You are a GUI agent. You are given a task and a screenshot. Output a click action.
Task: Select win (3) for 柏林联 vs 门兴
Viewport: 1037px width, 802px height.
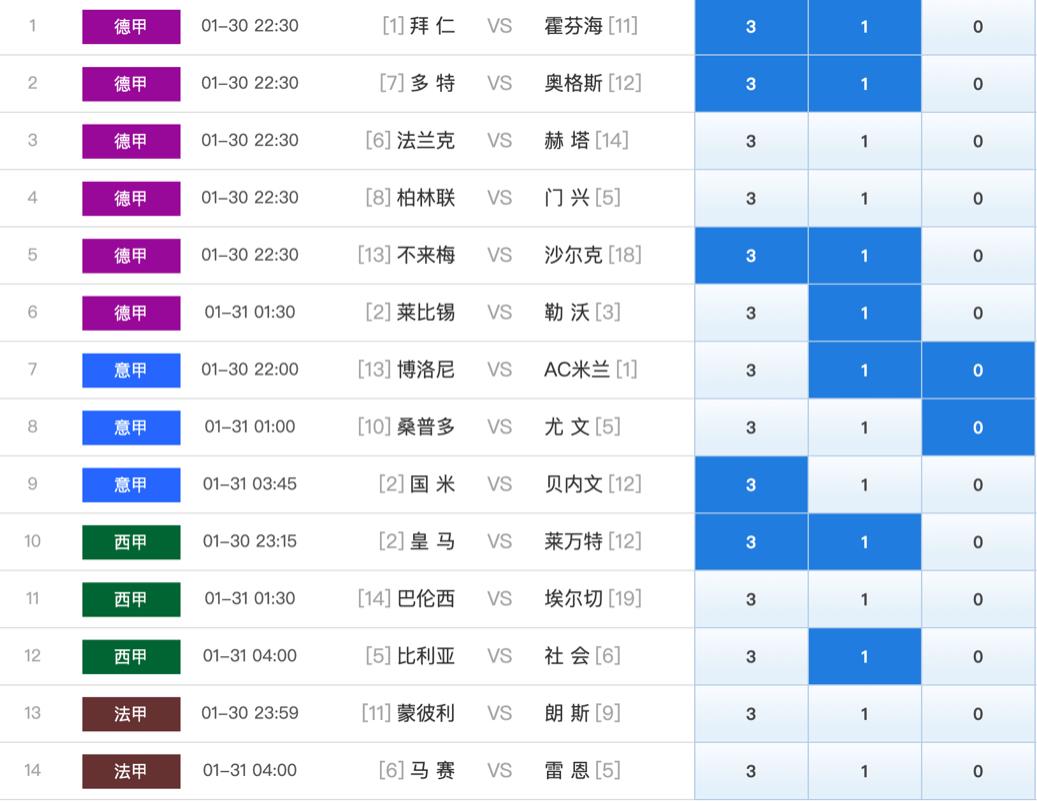[x=751, y=198]
